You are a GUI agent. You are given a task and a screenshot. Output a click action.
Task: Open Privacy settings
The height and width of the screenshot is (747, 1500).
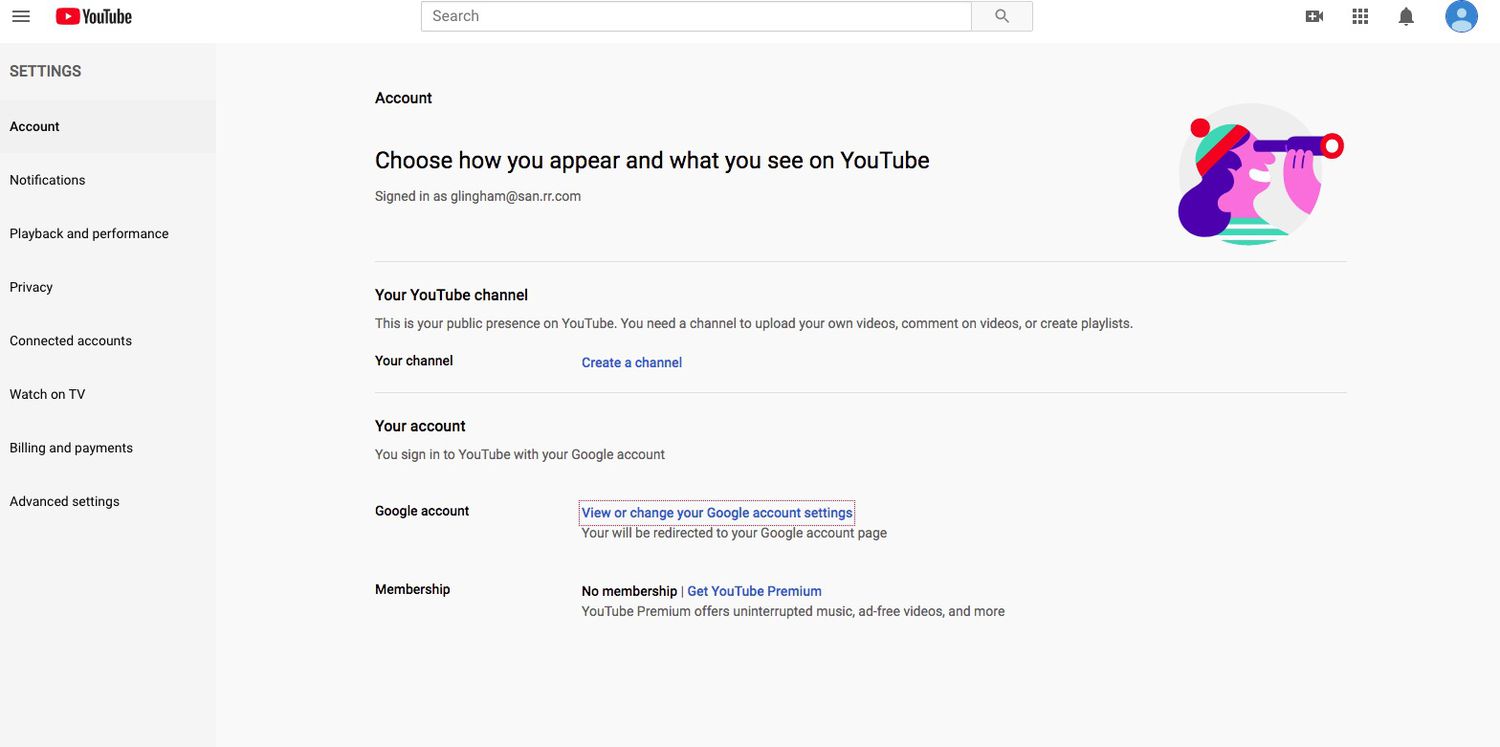coord(31,287)
